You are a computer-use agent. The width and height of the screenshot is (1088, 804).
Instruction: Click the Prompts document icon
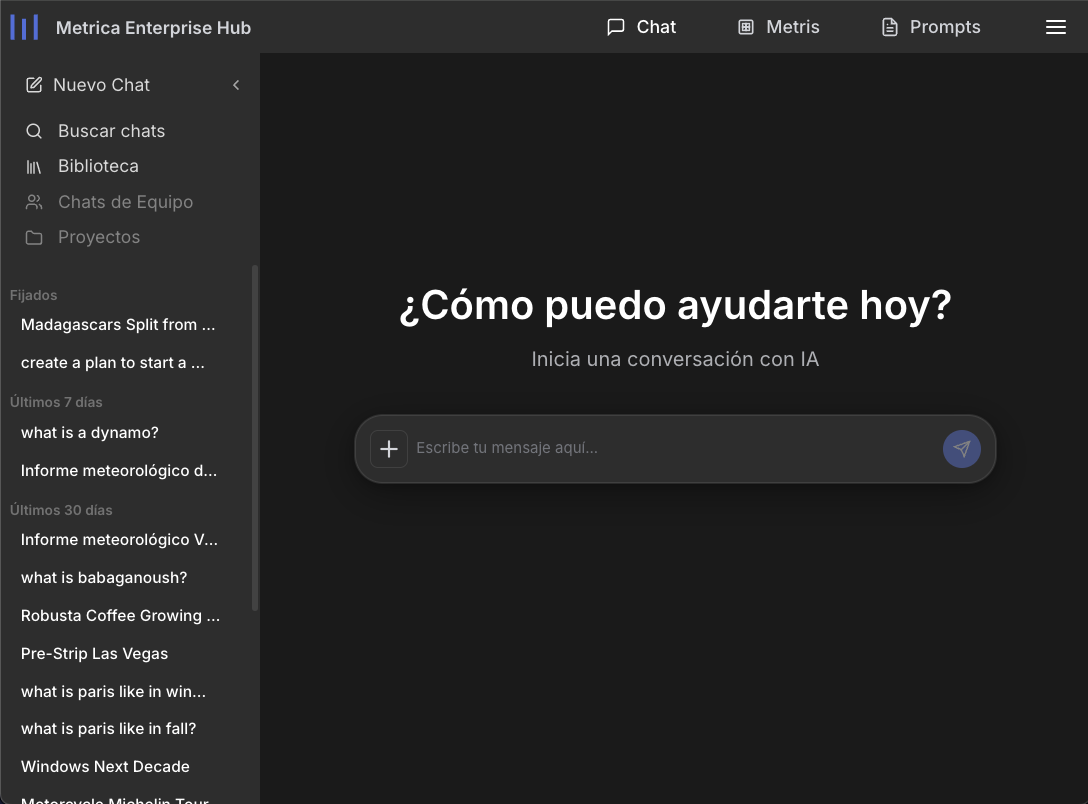click(x=888, y=27)
